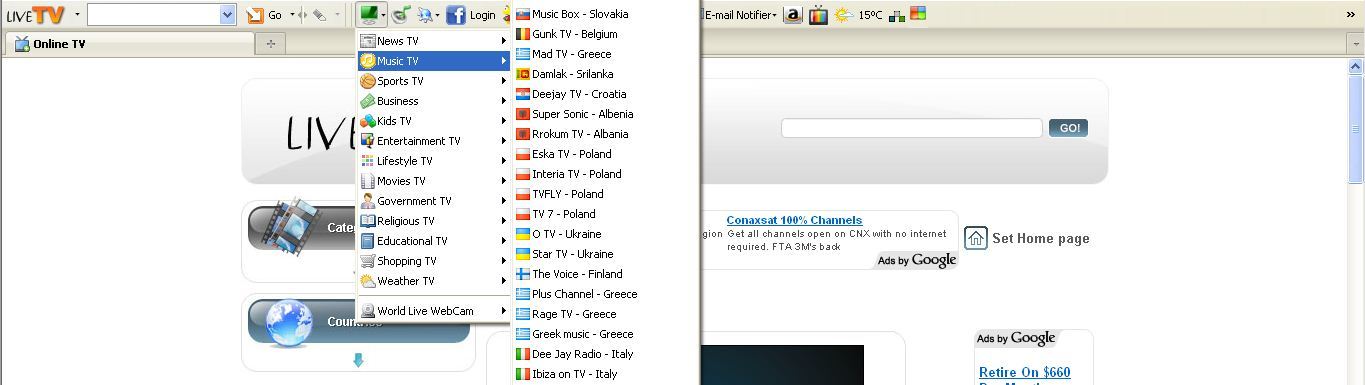Click the highlighter pencil toolbar icon
Image resolution: width=1365 pixels, height=385 pixels.
click(x=319, y=15)
